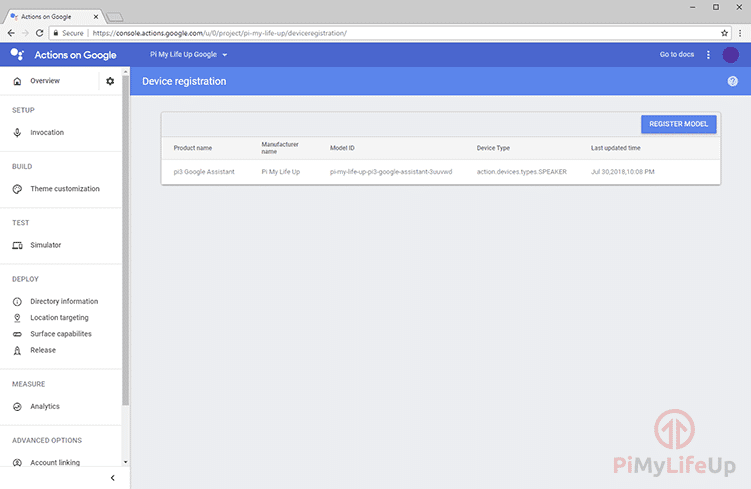Open Account linking under Advanced Options
Viewport: 751px width, 489px height.
coord(55,463)
